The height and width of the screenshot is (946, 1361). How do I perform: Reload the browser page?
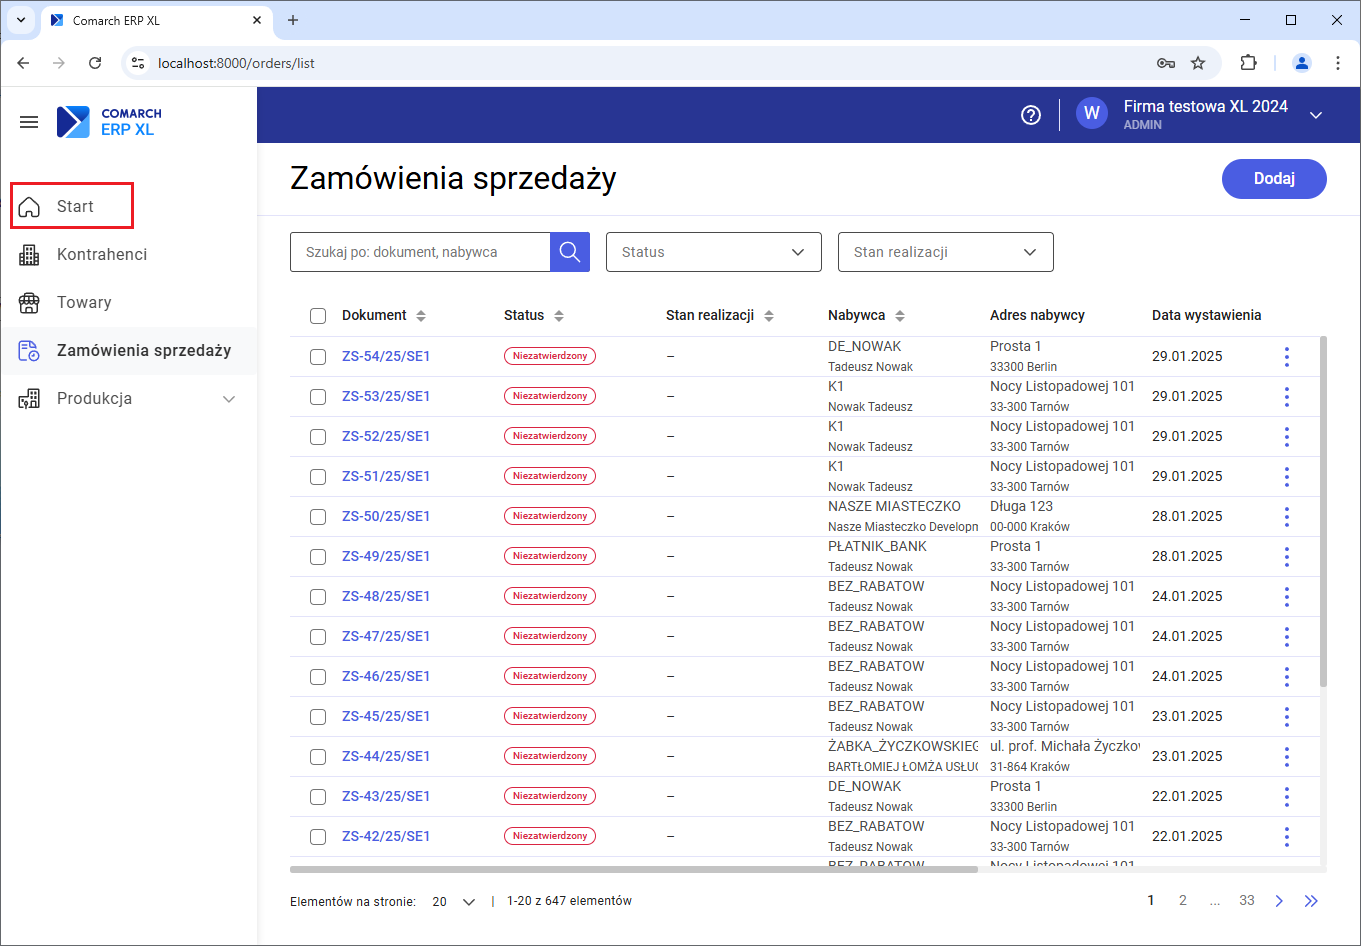point(95,63)
